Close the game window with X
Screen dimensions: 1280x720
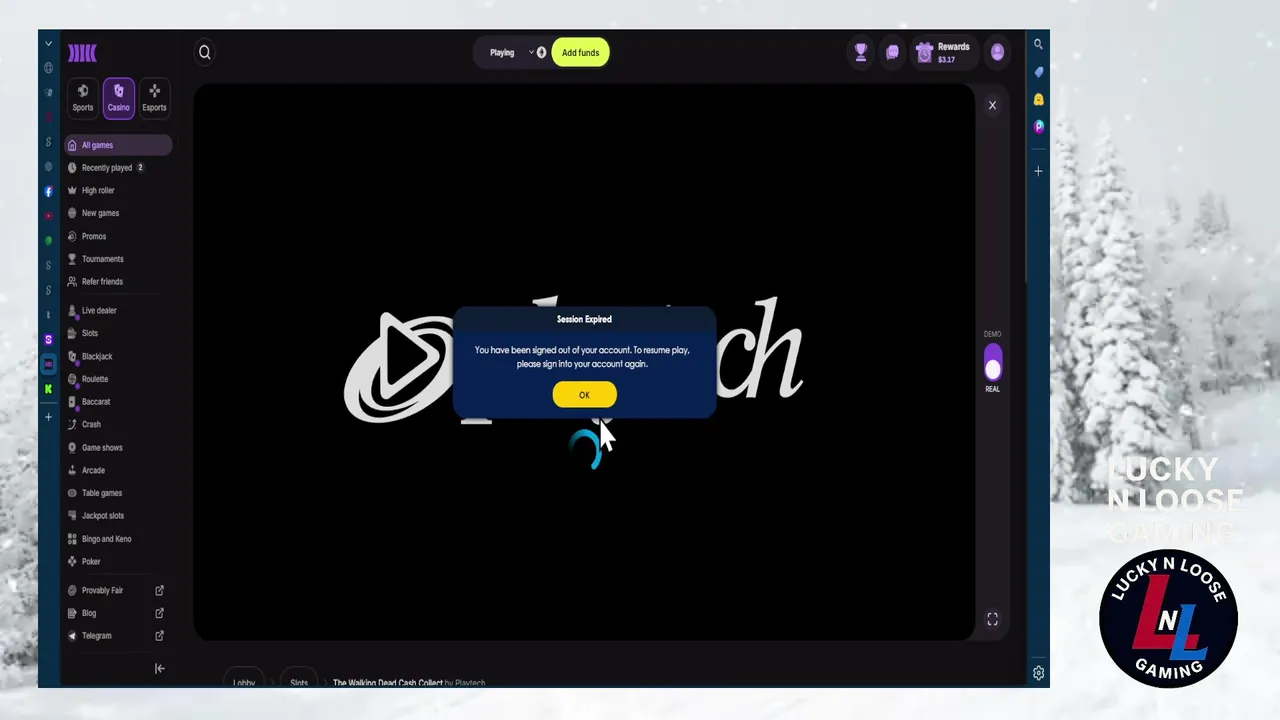992,105
